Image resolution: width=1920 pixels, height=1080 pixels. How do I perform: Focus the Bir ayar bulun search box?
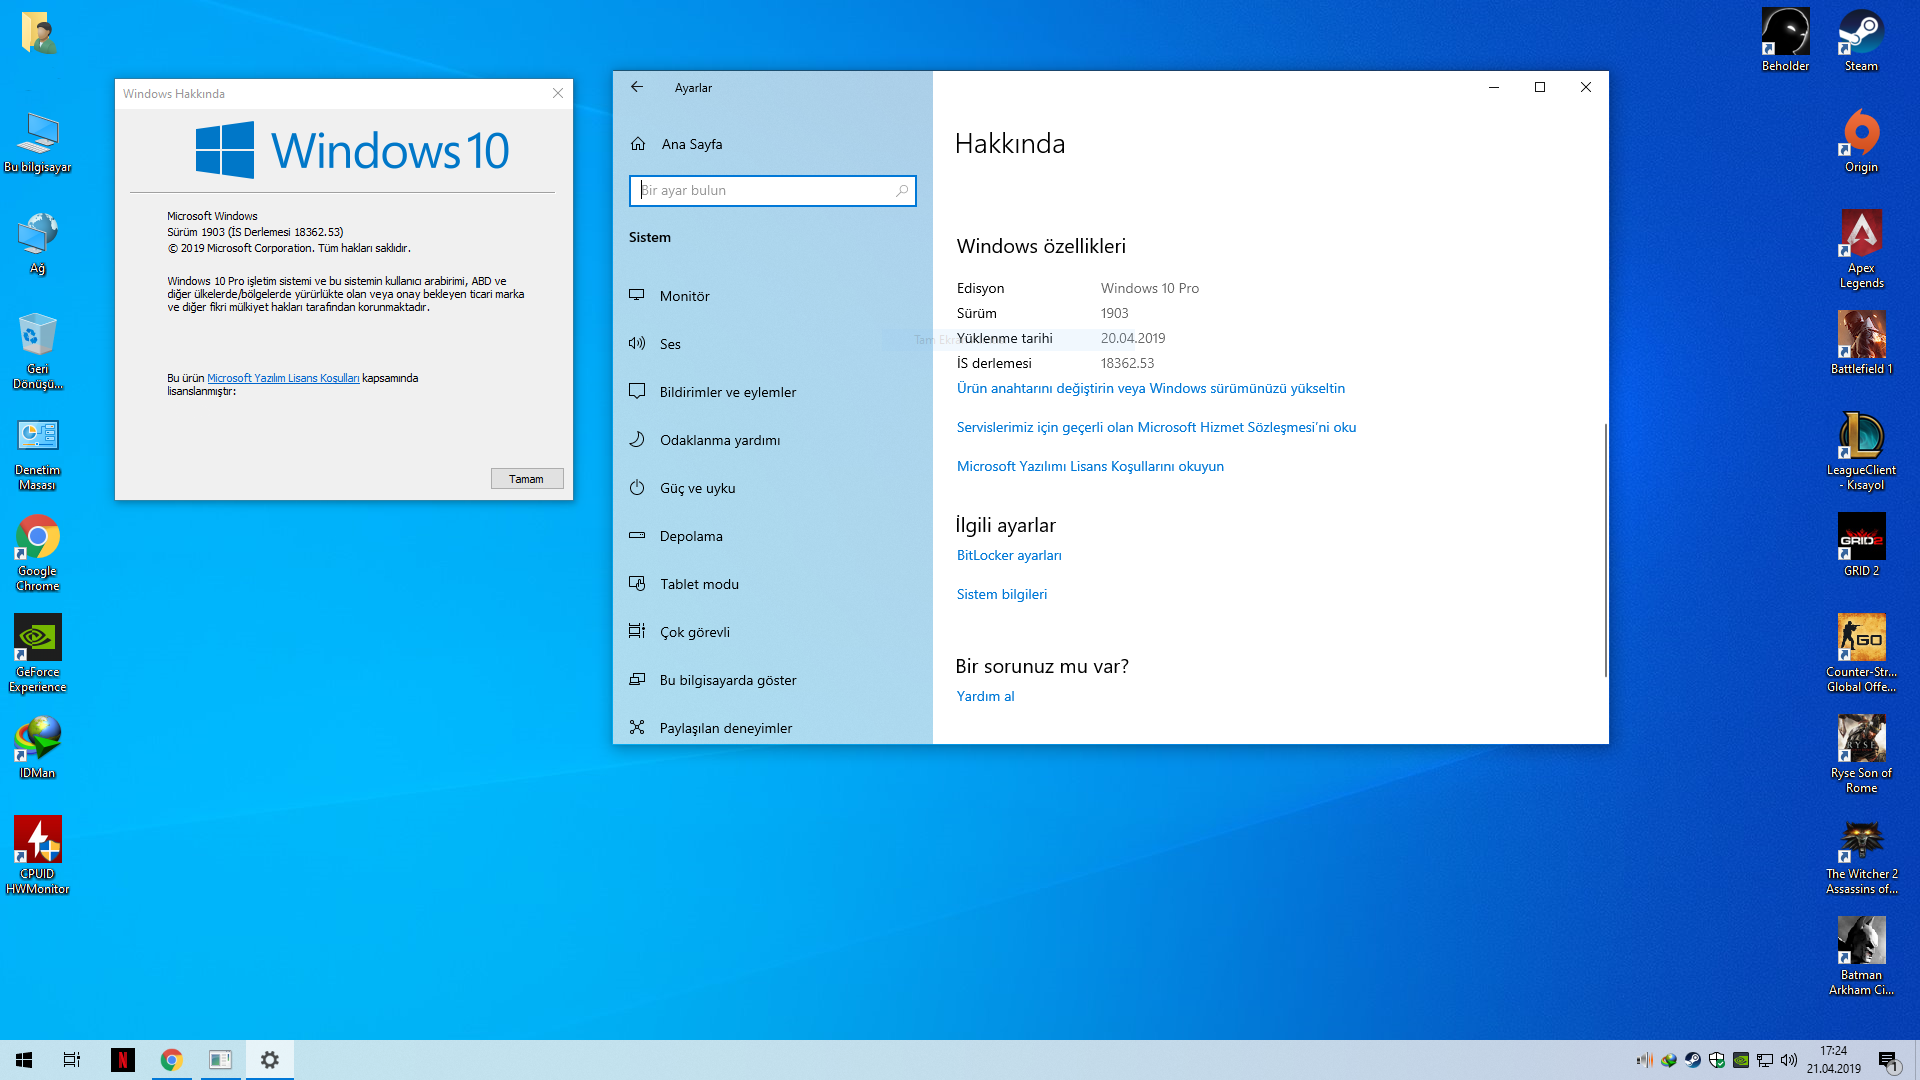point(772,190)
